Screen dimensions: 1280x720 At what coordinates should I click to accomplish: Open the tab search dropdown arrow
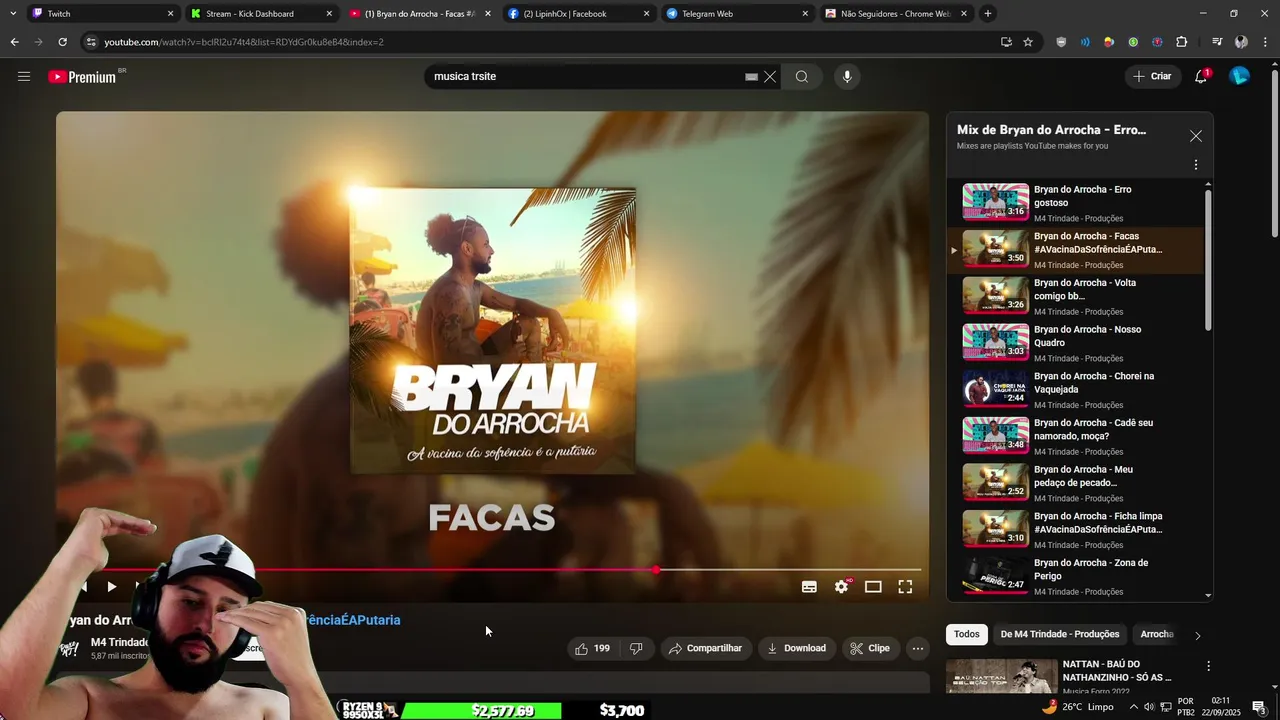pos(12,14)
